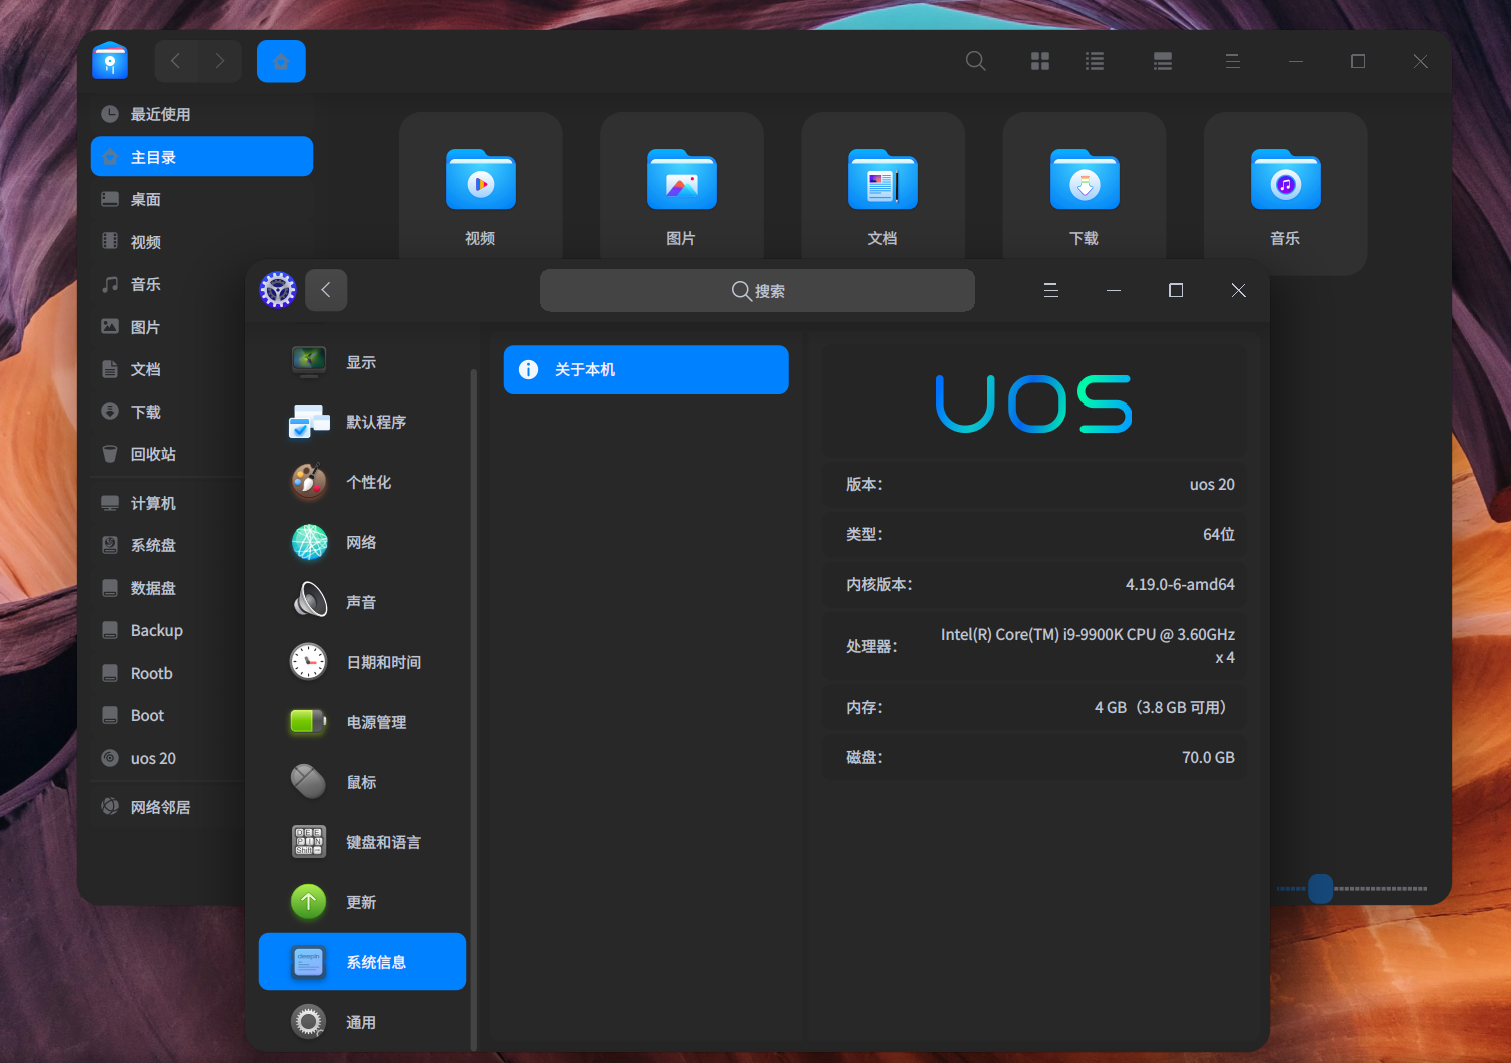This screenshot has width=1511, height=1063.
Task: Switch file manager to icon grid view
Action: click(1040, 62)
